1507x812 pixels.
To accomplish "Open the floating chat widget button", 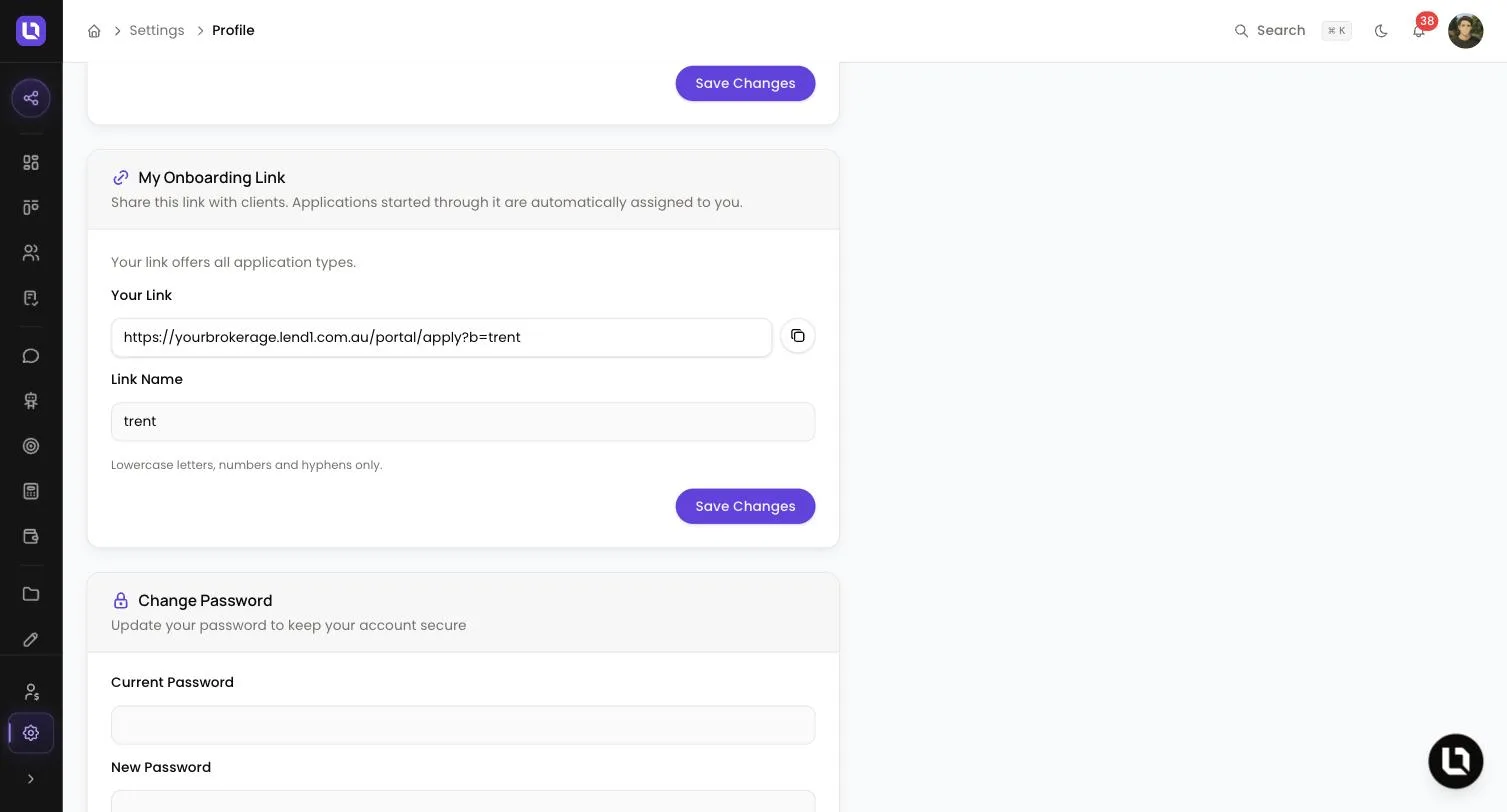I will (1456, 761).
